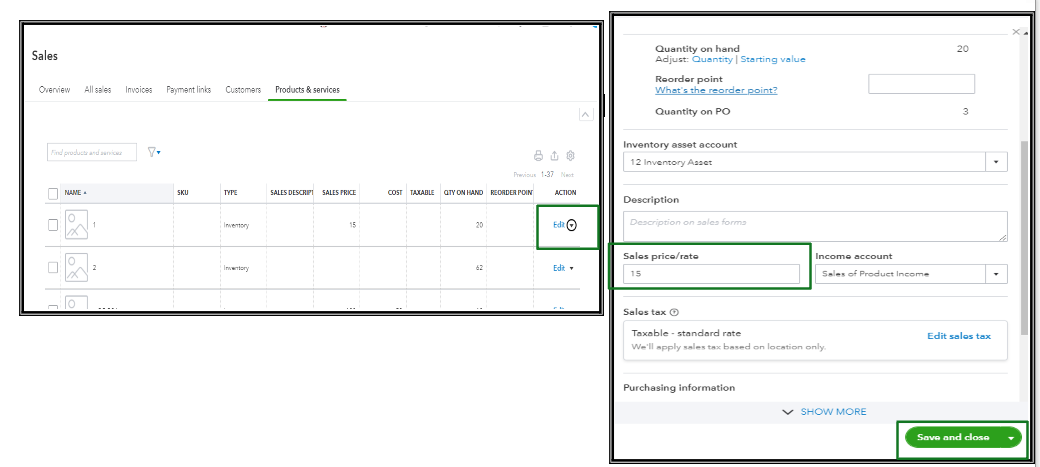Screen dimensions: 1040x467
Task: Tick the select-all checkbox in the table header
Action: pos(53,194)
